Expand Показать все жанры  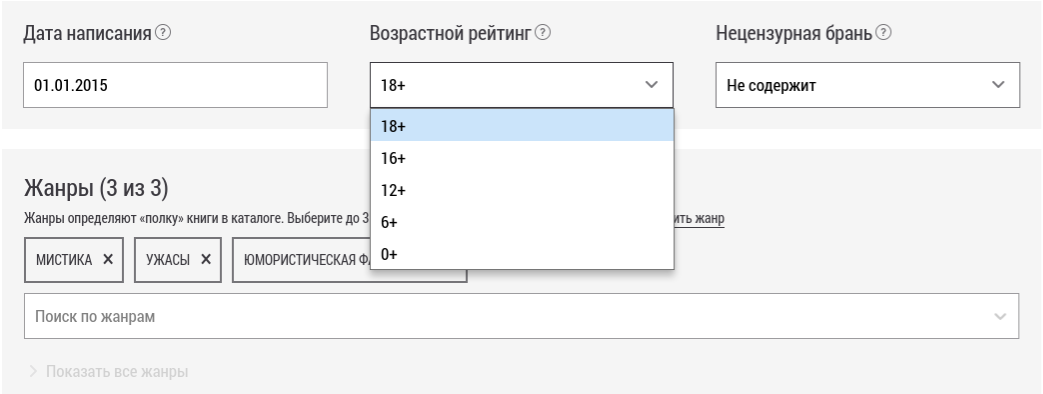(x=109, y=371)
